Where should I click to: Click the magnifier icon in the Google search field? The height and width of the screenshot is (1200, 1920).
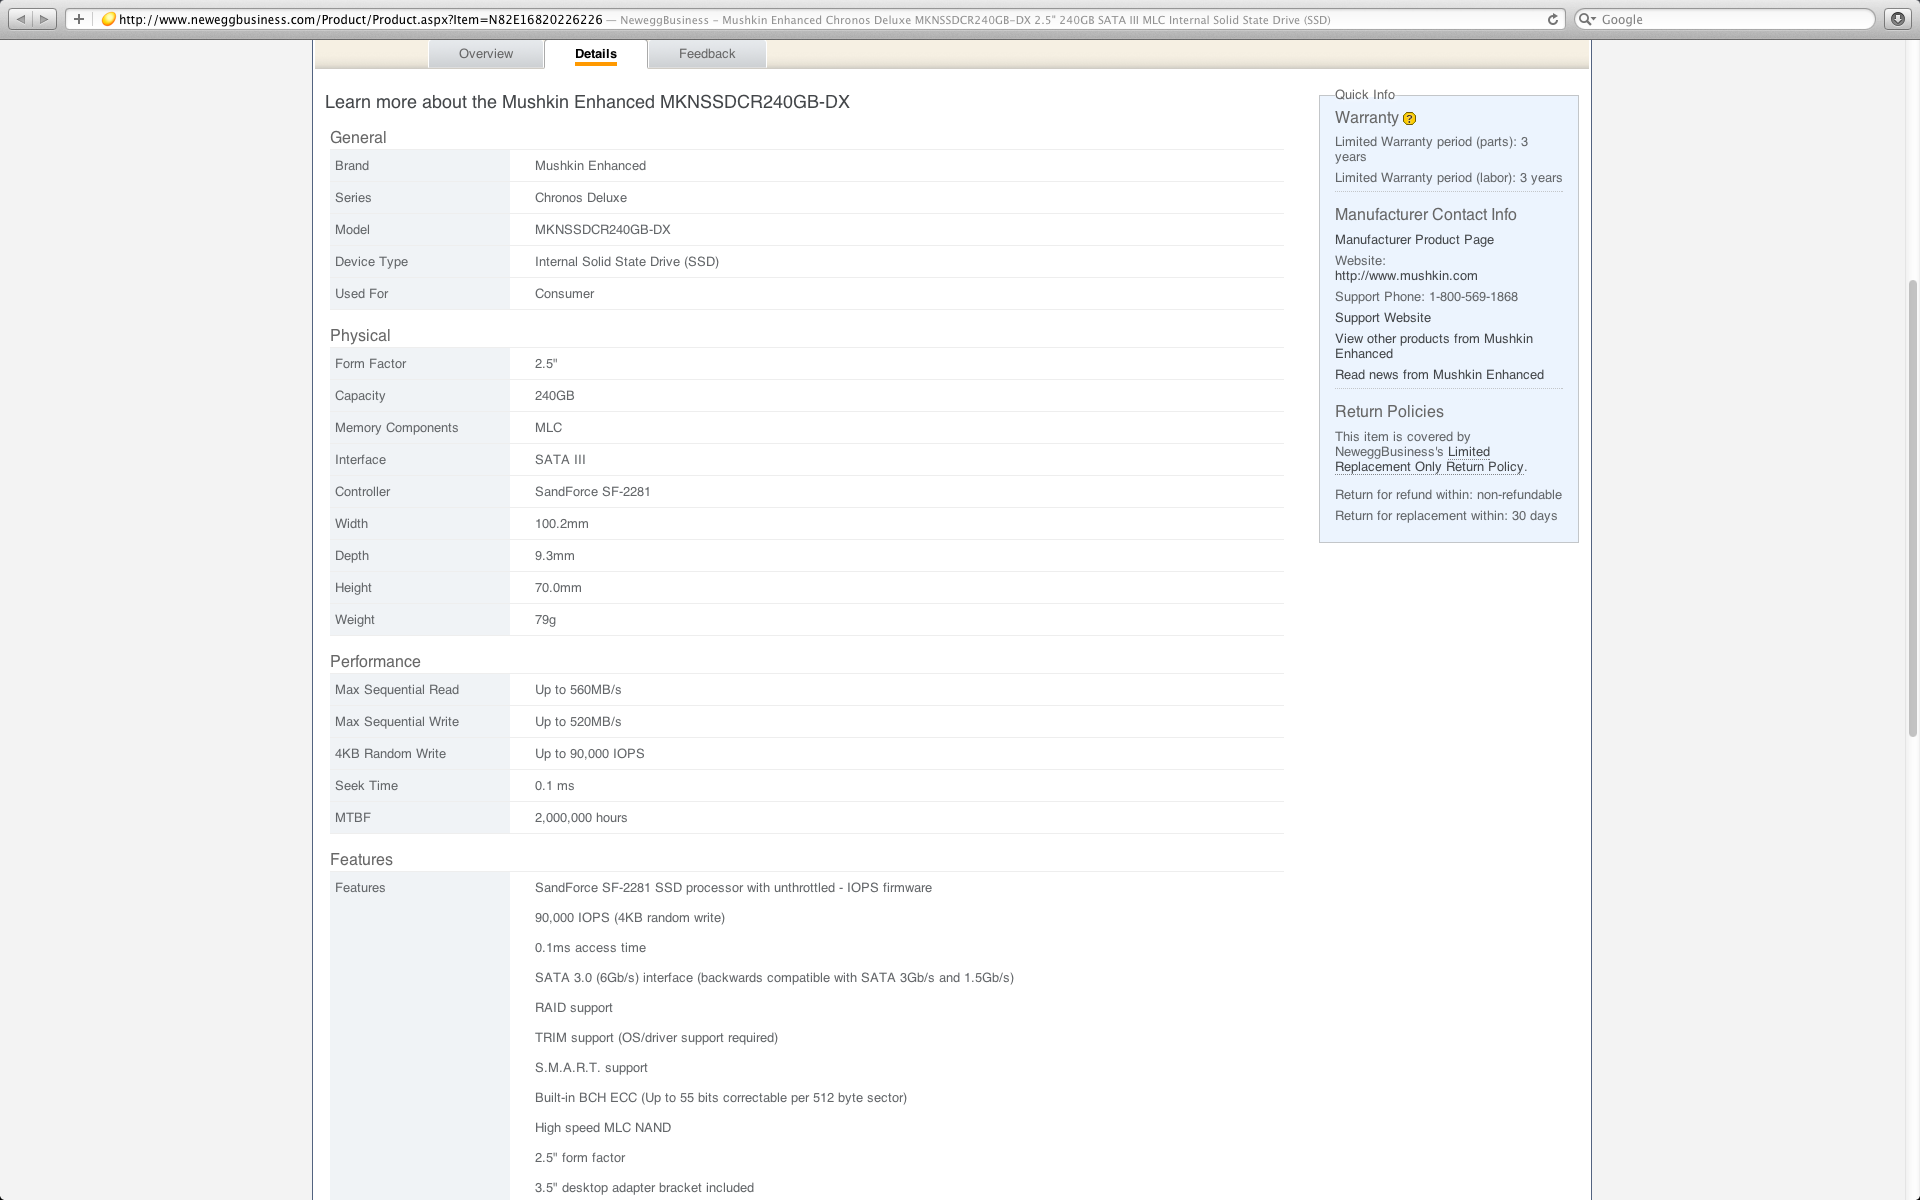[1587, 19]
